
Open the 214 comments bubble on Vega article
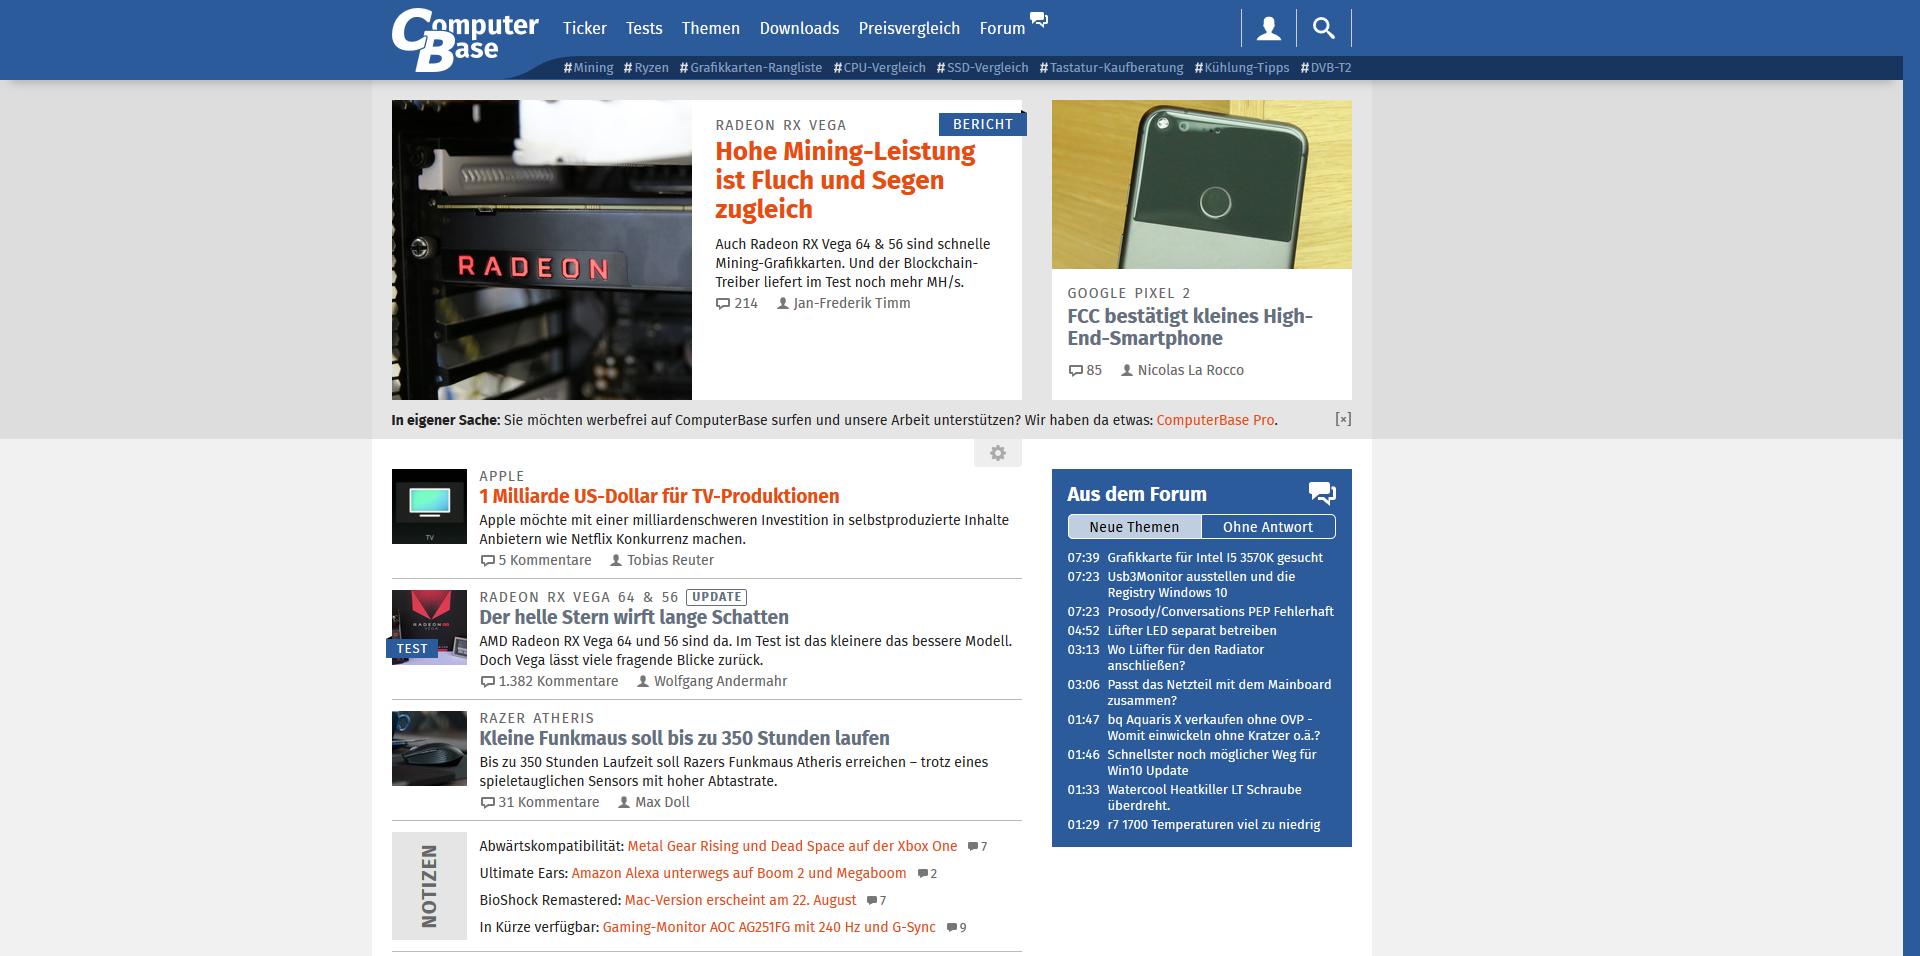tap(737, 303)
